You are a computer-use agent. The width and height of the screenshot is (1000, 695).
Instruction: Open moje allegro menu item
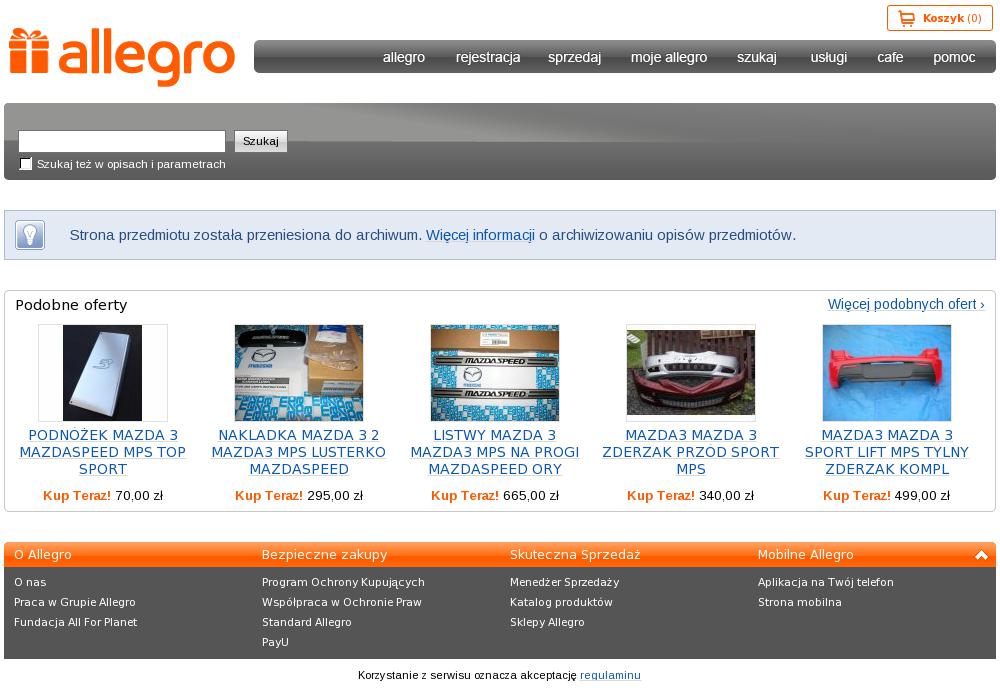[669, 57]
